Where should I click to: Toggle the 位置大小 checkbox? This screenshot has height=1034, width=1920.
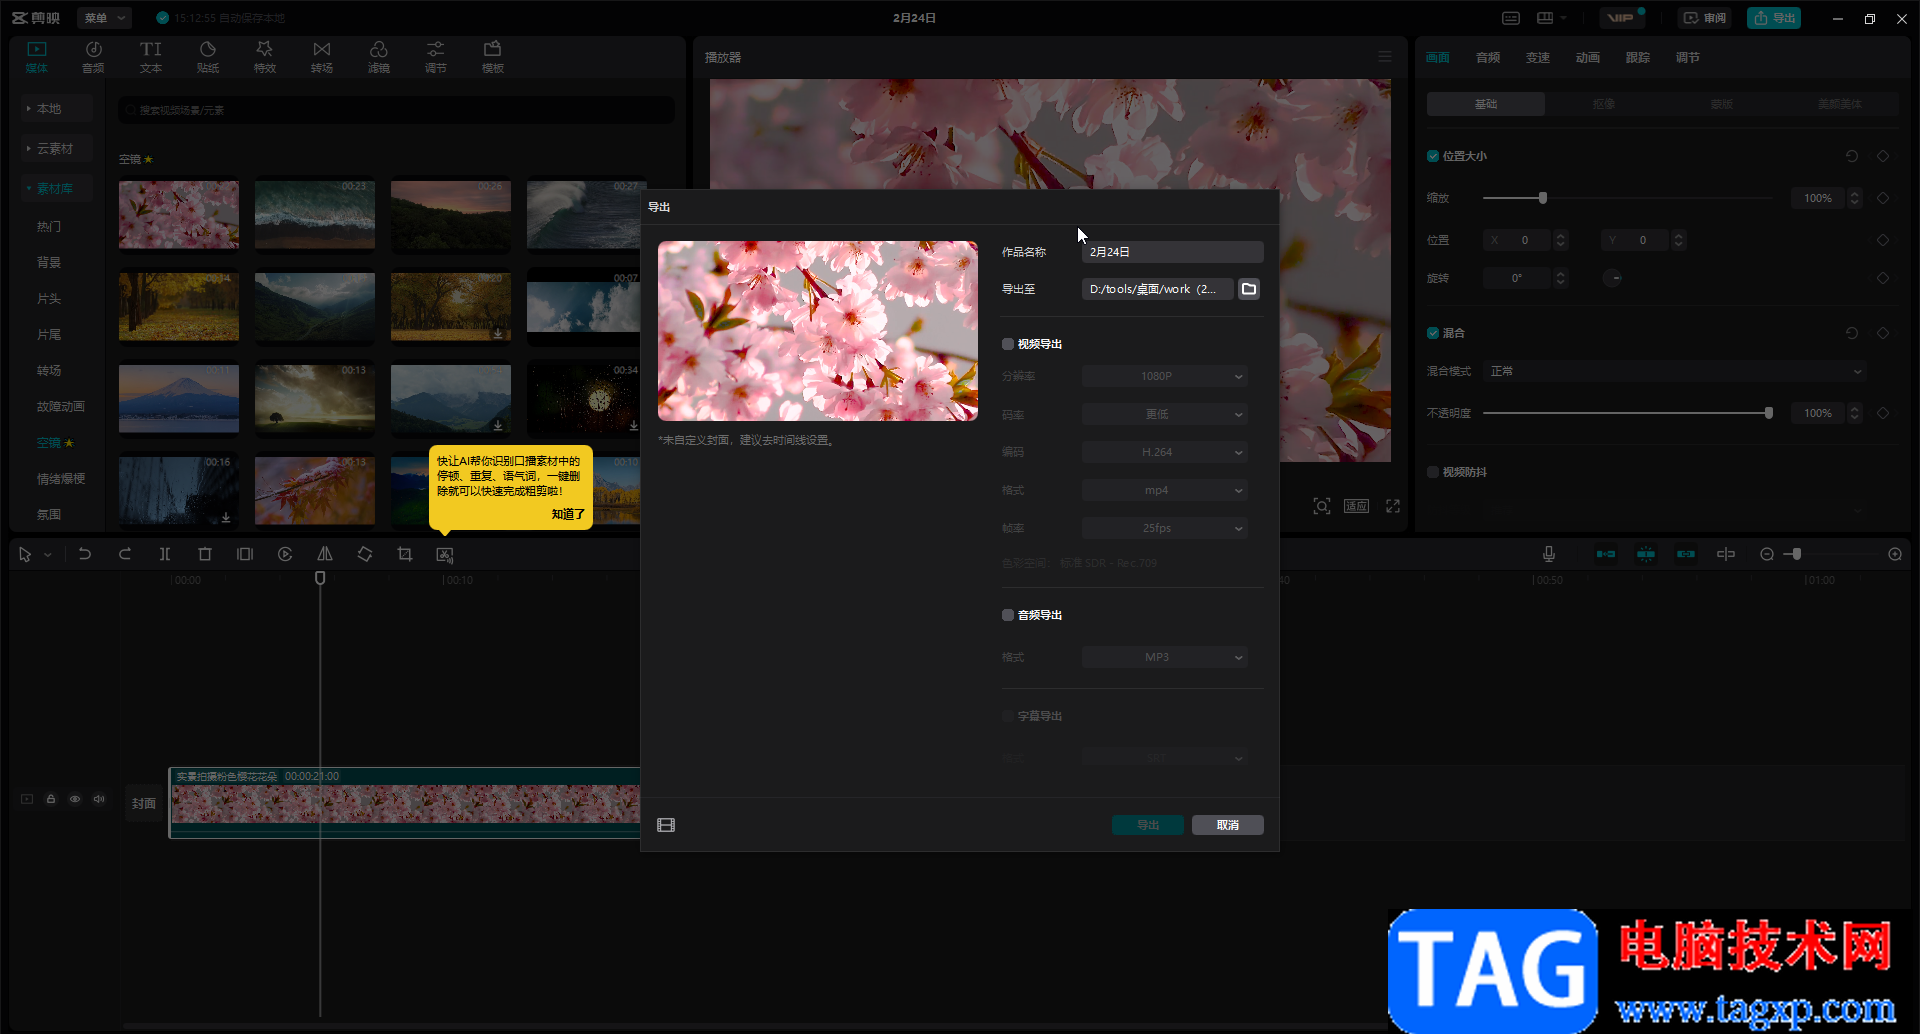point(1433,156)
